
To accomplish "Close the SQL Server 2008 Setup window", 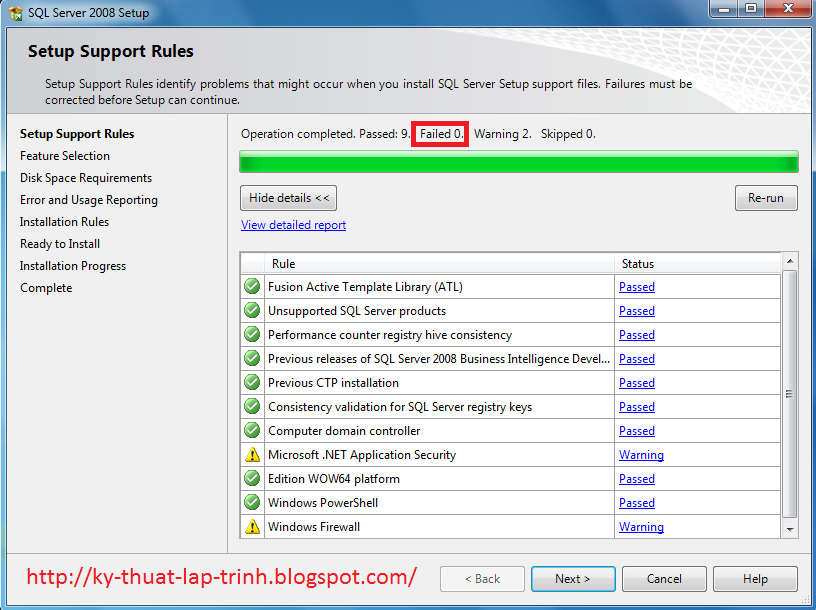I will click(x=788, y=9).
